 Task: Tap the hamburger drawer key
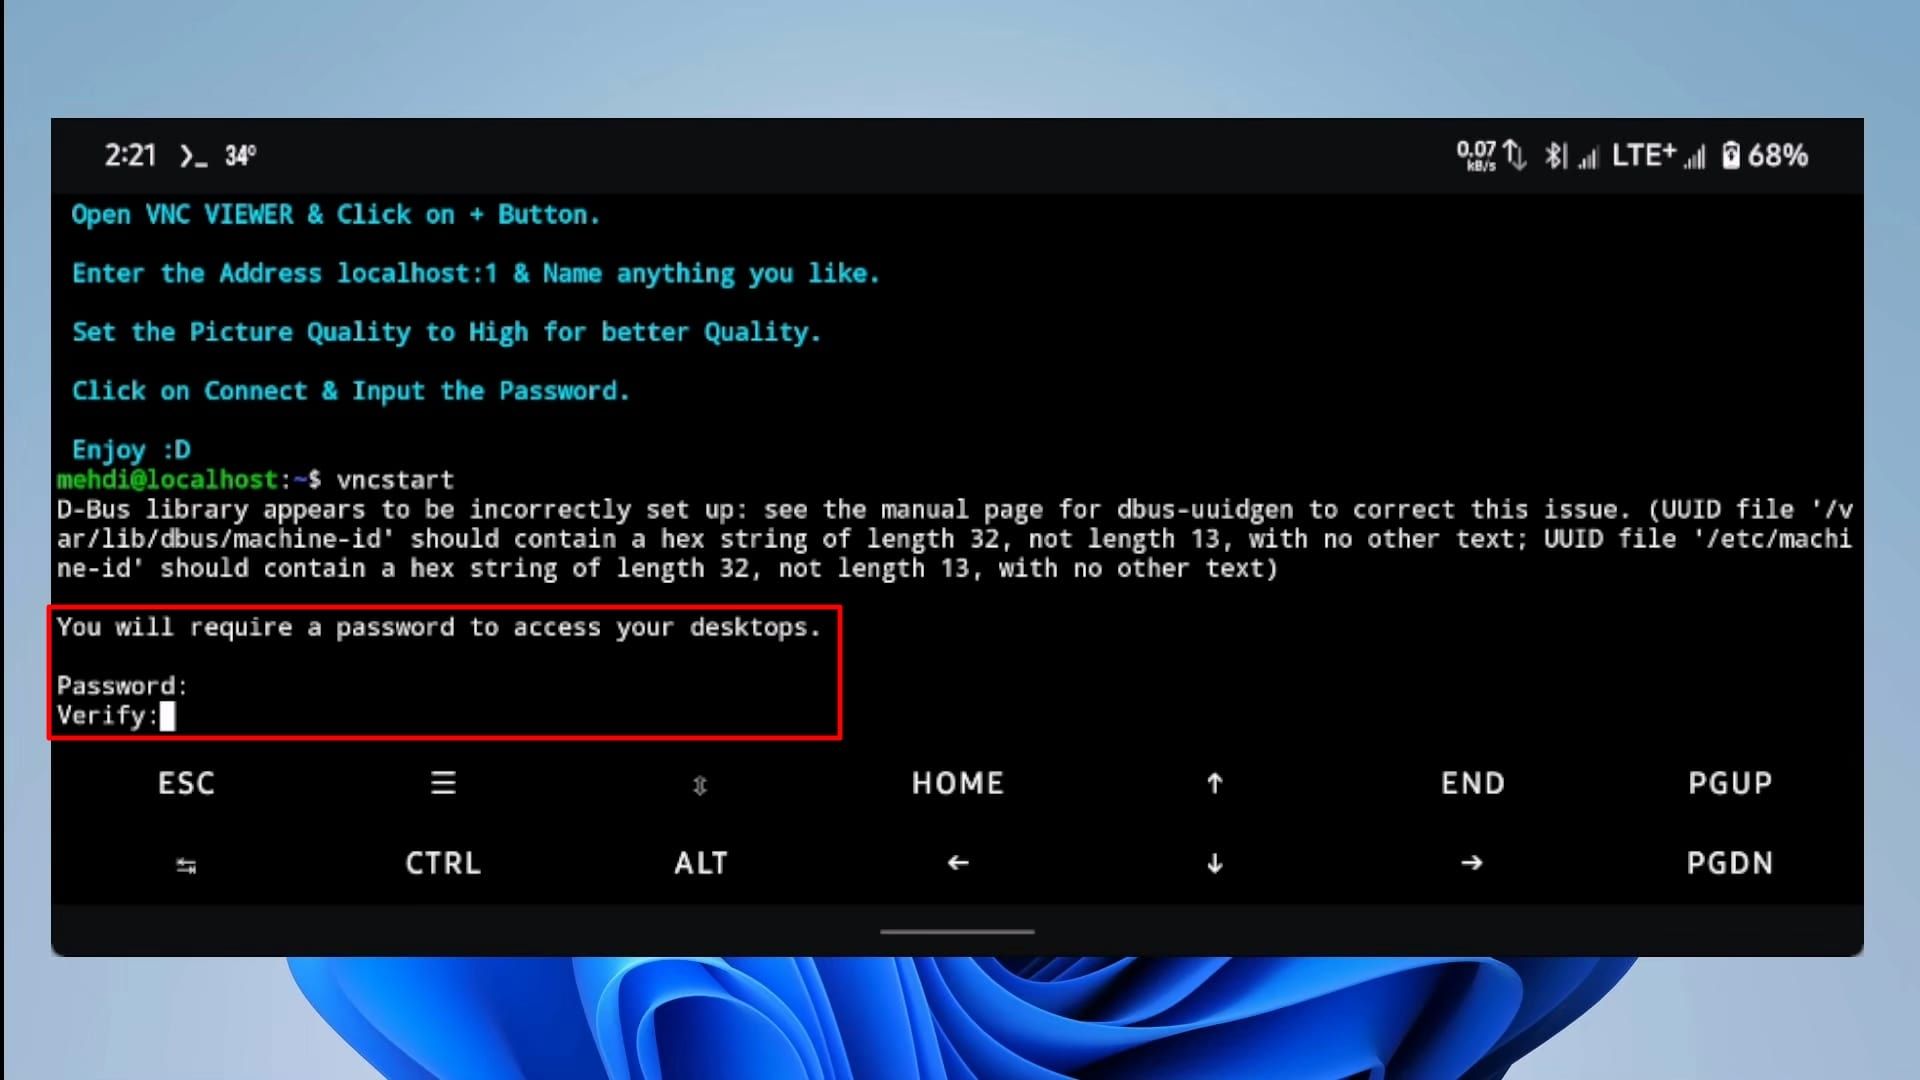443,783
